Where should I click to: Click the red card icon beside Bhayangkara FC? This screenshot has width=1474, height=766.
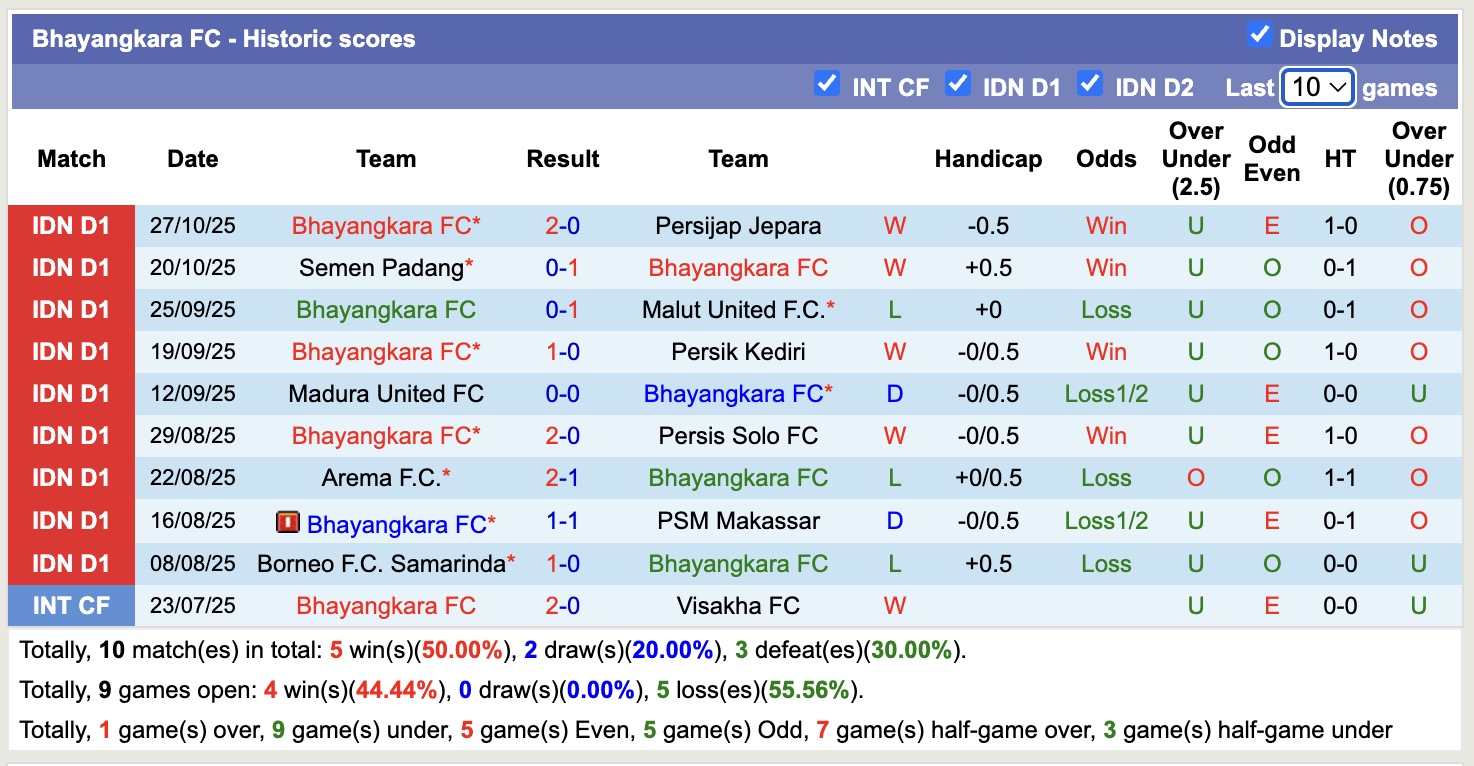coord(288,523)
